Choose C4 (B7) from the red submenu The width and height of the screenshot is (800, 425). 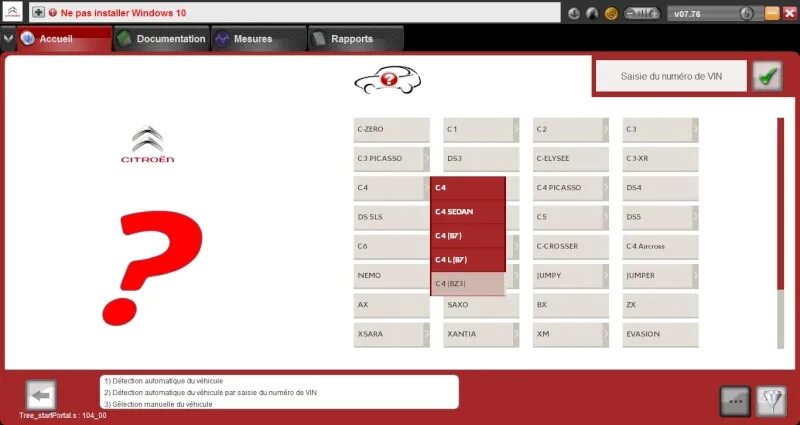click(468, 236)
